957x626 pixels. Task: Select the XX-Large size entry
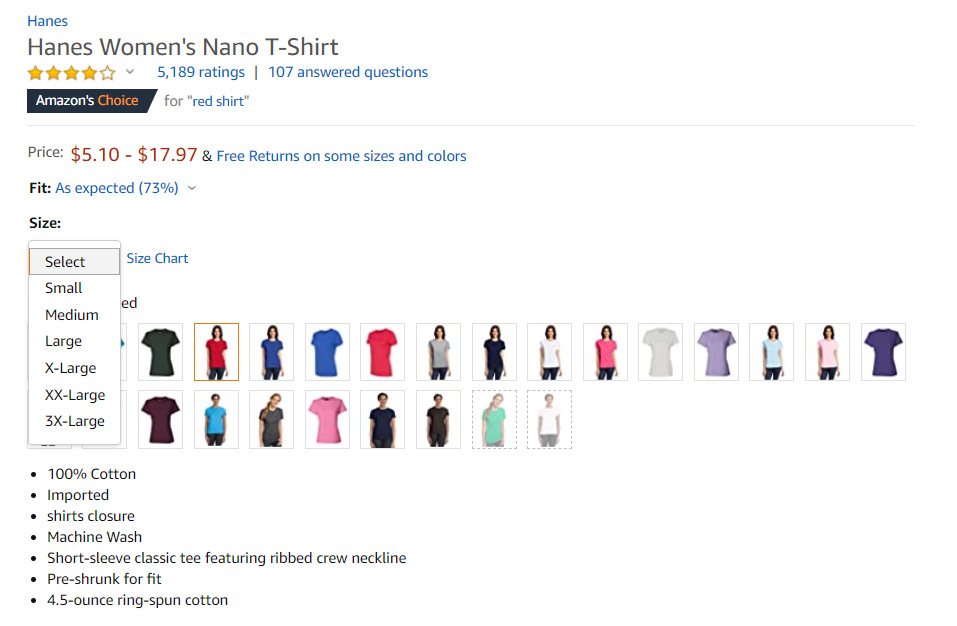[75, 395]
